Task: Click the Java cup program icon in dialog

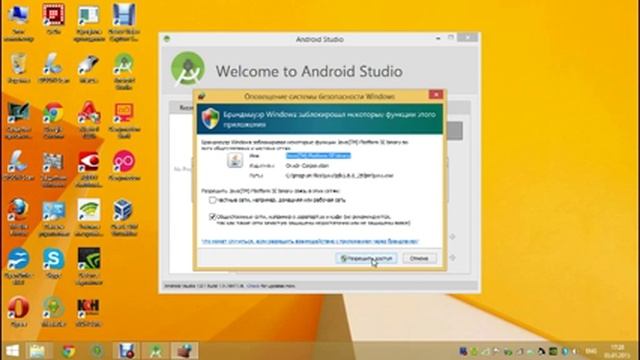Action: click(x=235, y=160)
